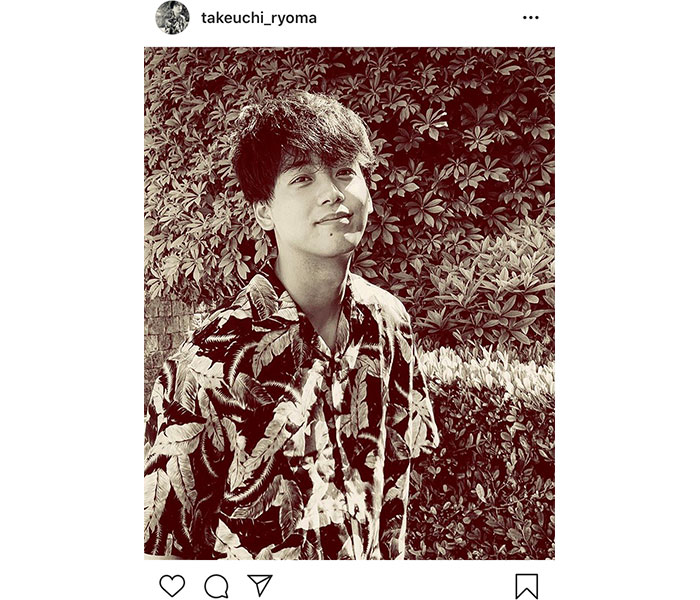The image size is (700, 600).
Task: Save the post using the bookmark icon
Action: [527, 586]
